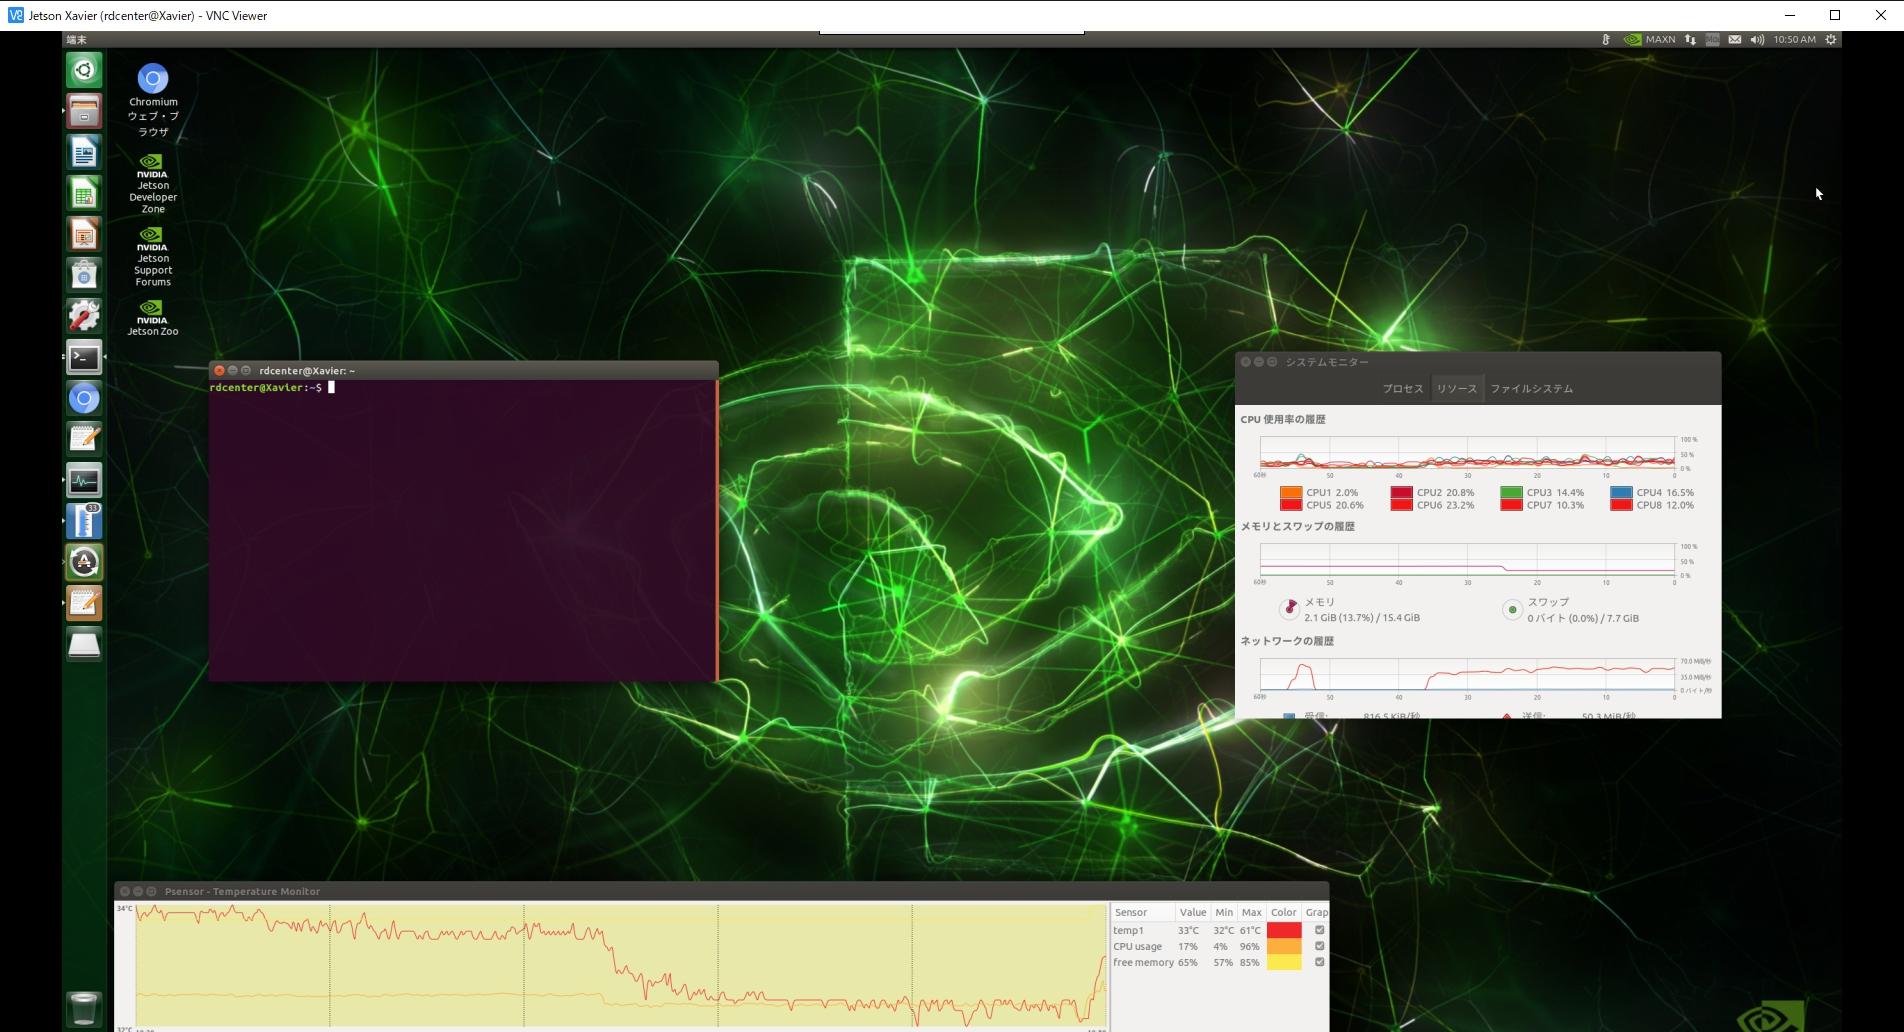Click the Color column header in Psensor
The image size is (1904, 1032).
1284,912
